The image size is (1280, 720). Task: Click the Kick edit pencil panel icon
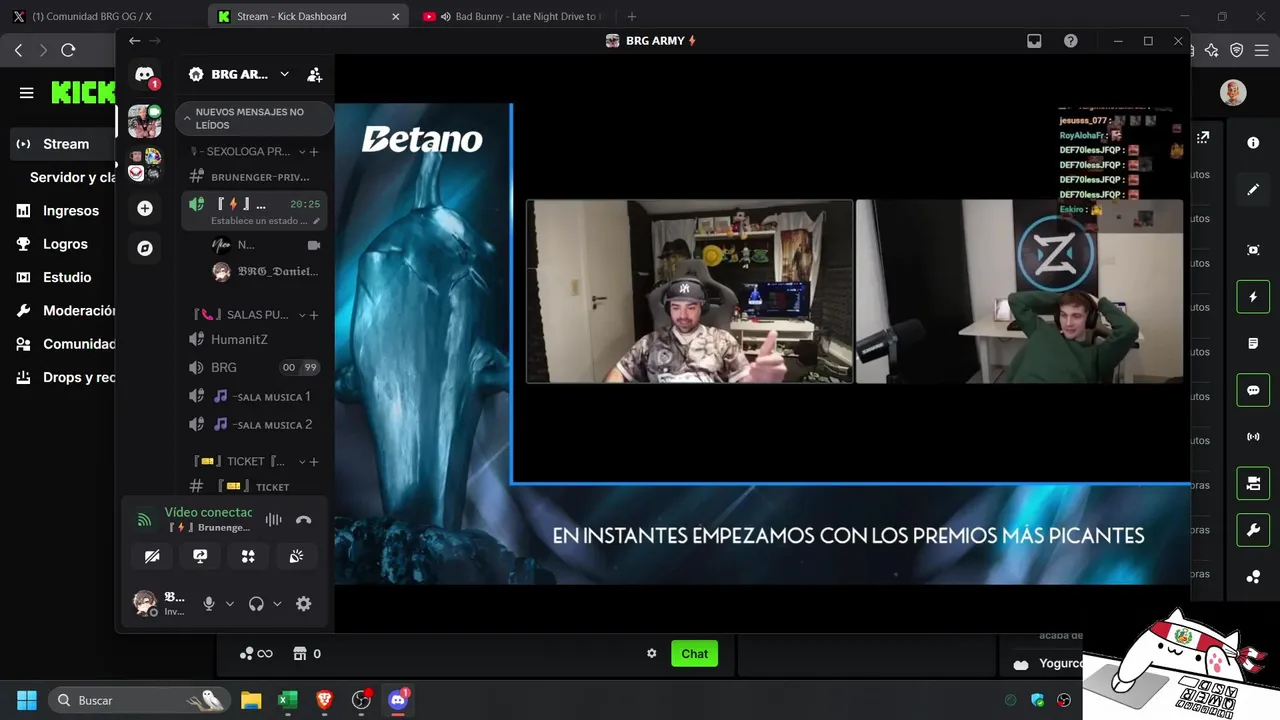pos(1253,189)
